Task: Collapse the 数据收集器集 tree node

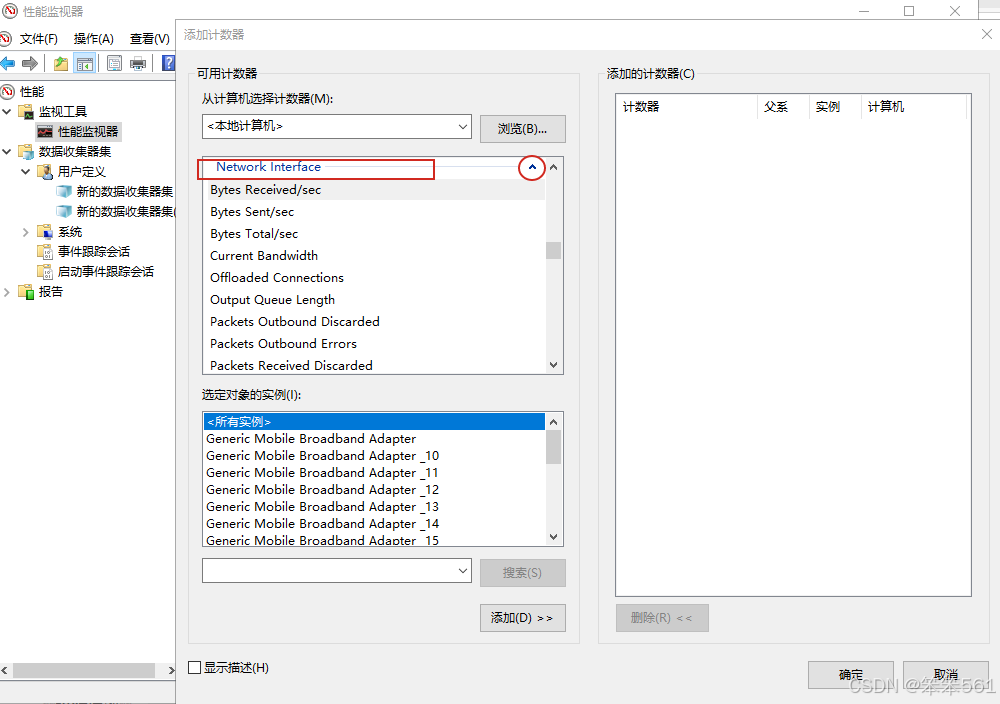Action: point(6,152)
